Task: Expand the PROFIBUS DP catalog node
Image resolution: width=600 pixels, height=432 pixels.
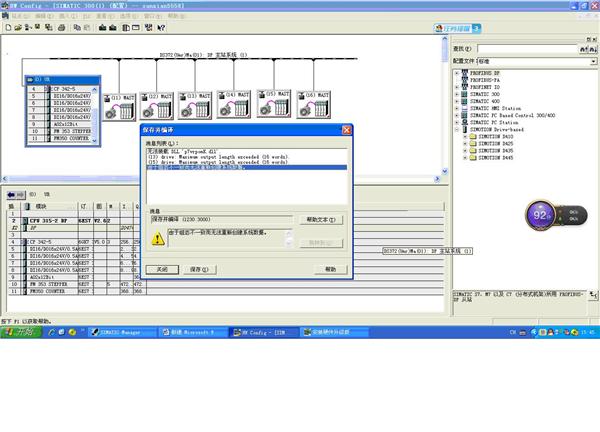Action: click(x=457, y=73)
